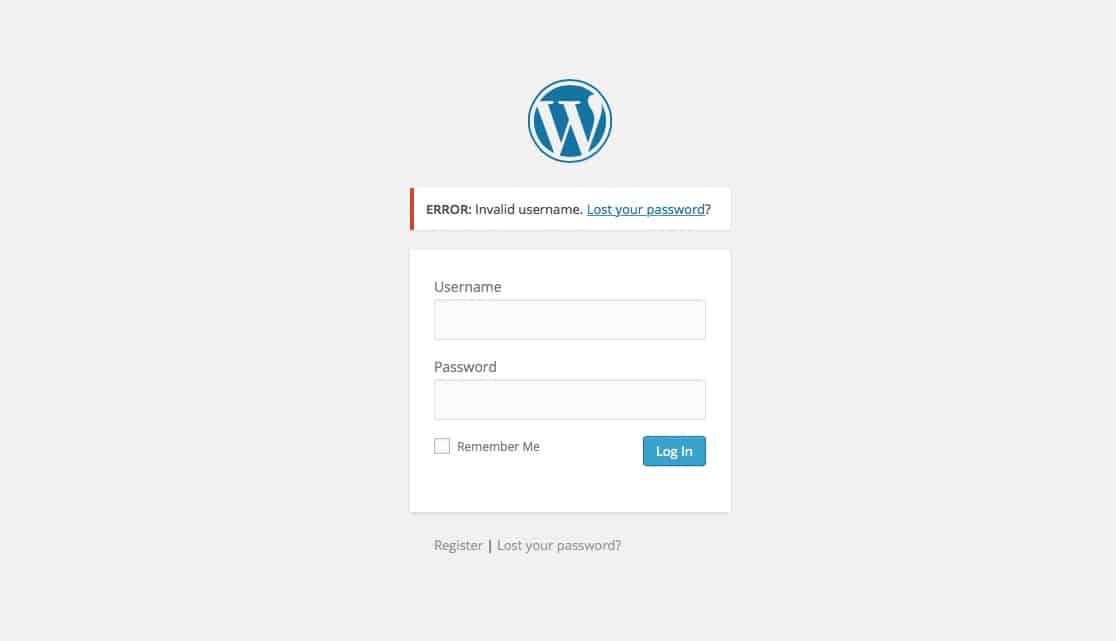Click the red bar on error notice
1116x641 pixels.
pyautogui.click(x=411, y=209)
